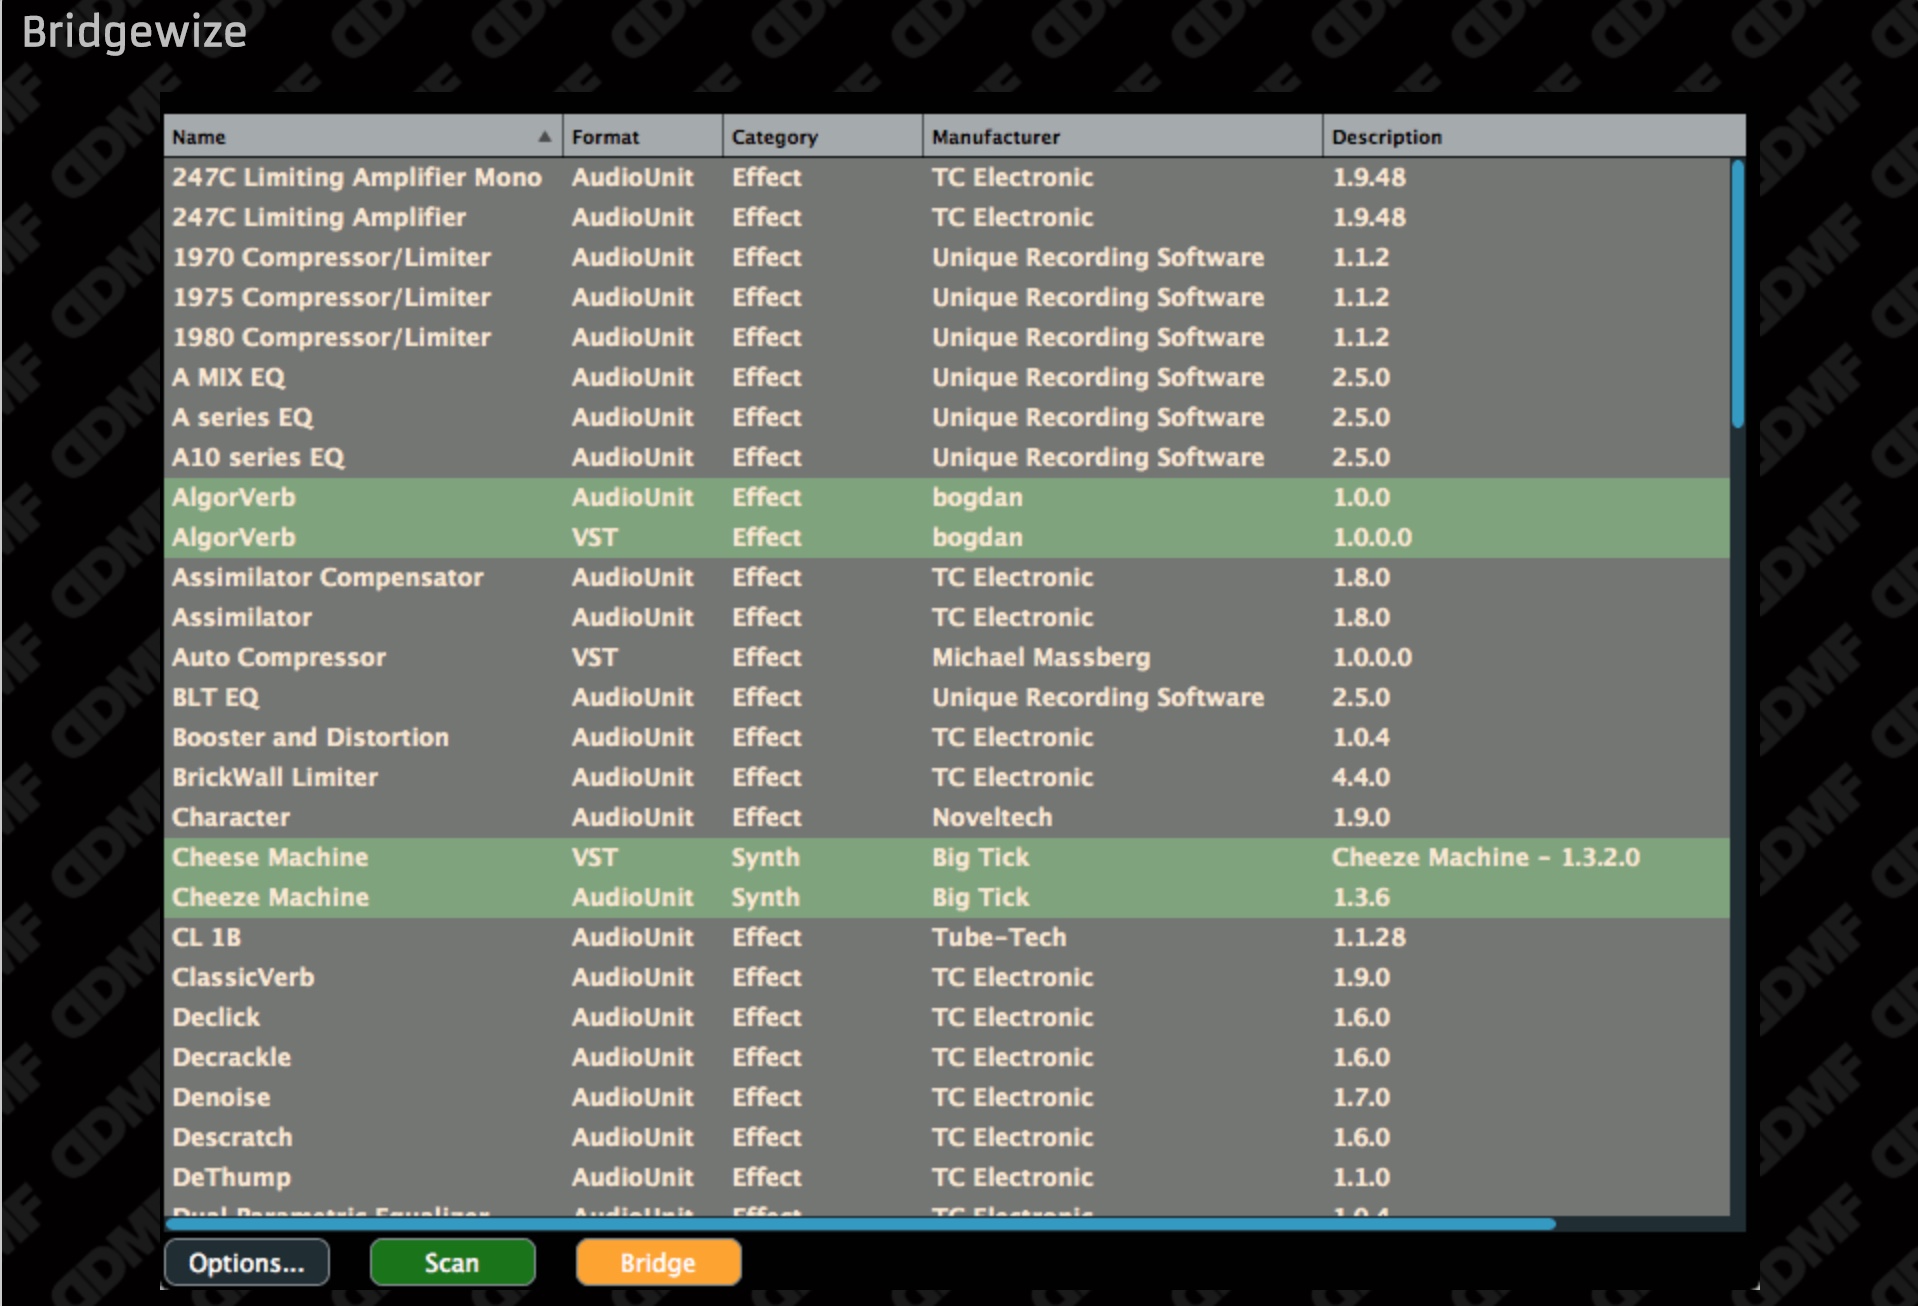The width and height of the screenshot is (1918, 1306).
Task: Click version 1.1.0 in the DeThump row
Action: tap(1361, 1177)
